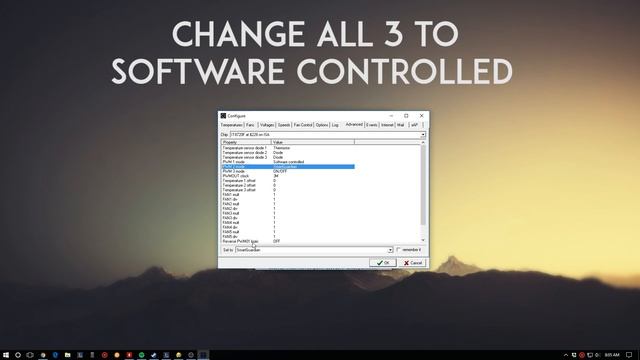640x360 pixels.
Task: Switch to the Mail tab
Action: (x=400, y=125)
